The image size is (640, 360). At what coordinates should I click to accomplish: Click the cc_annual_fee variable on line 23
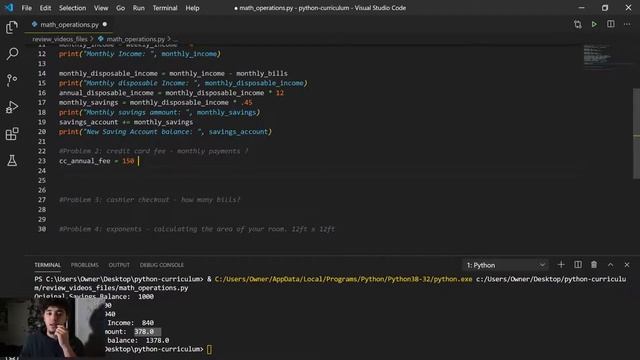coord(84,161)
